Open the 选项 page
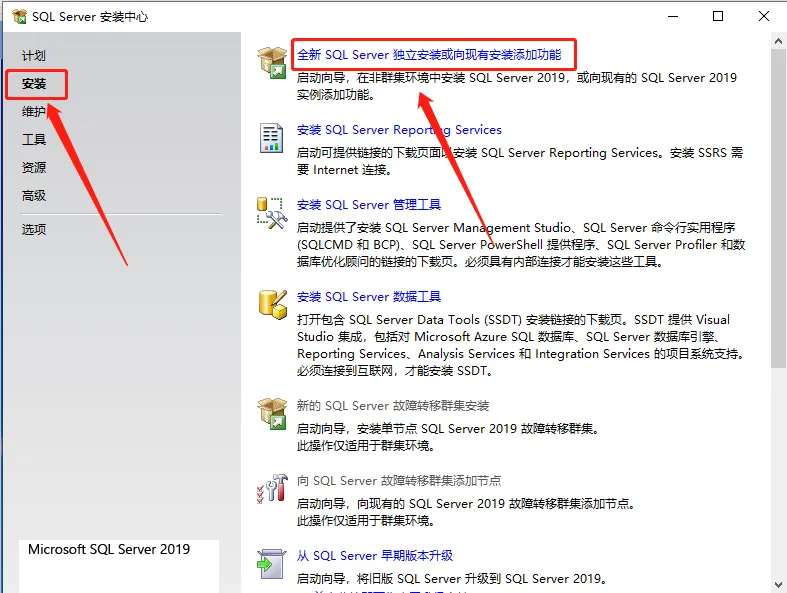This screenshot has width=787, height=593. 34,229
